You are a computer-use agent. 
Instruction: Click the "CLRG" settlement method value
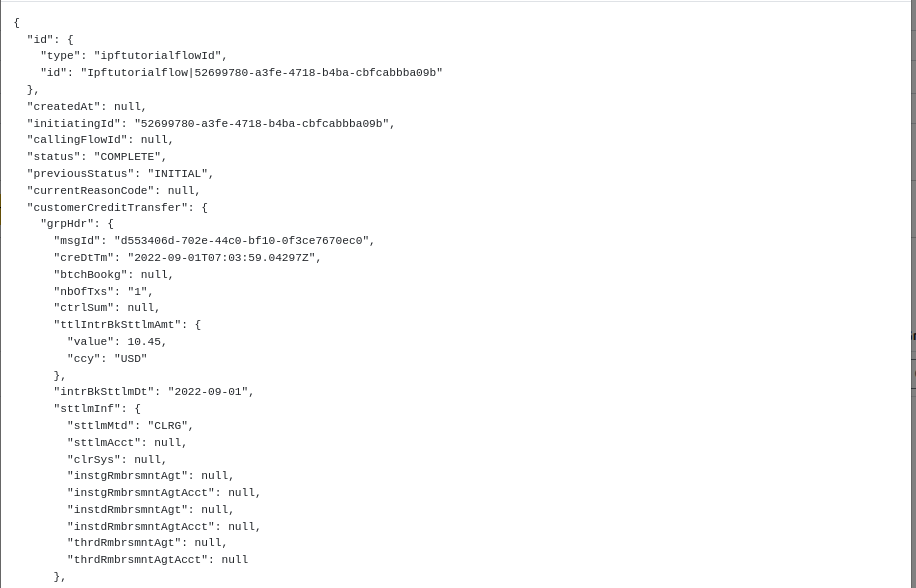[167, 426]
